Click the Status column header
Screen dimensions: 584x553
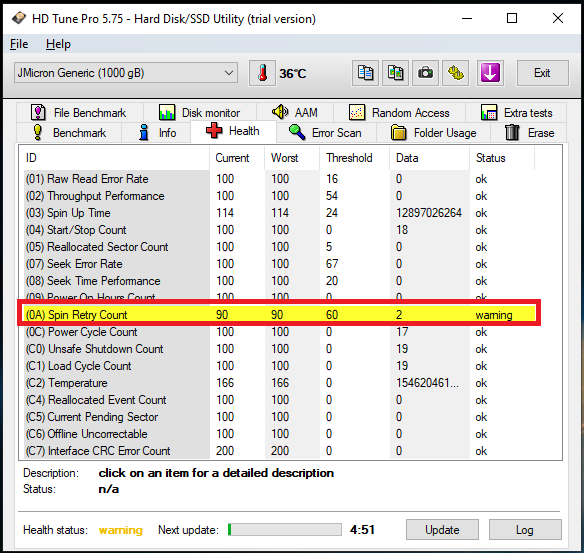point(502,158)
